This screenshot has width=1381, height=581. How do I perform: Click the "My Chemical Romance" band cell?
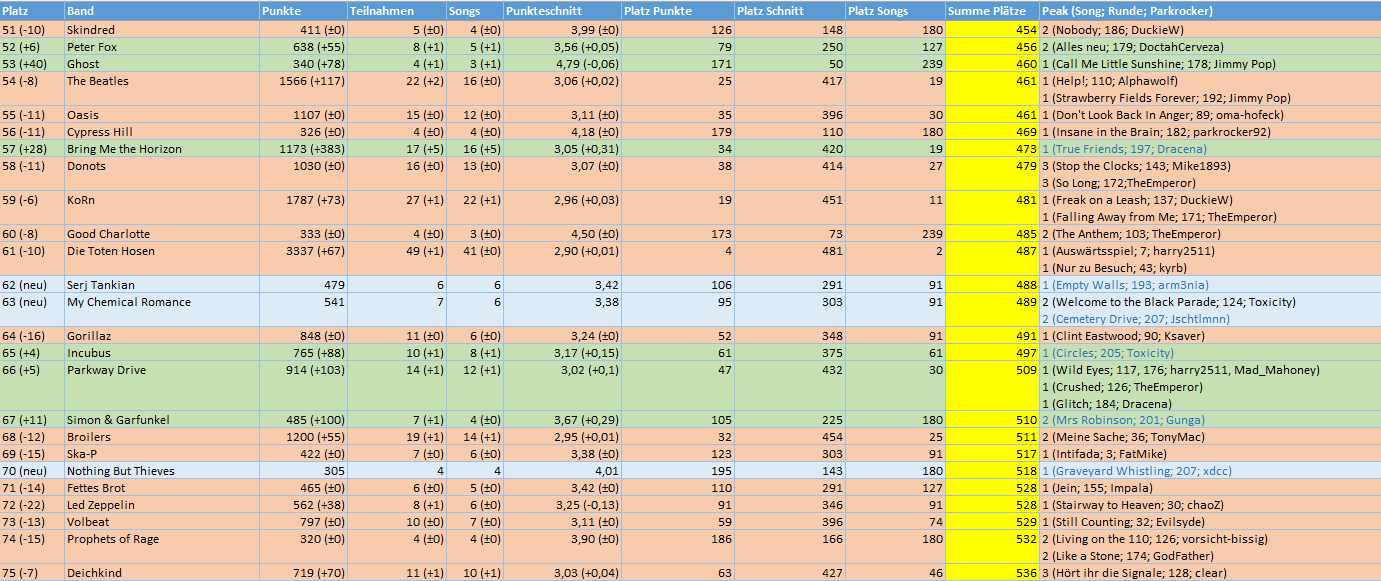pyautogui.click(x=161, y=310)
